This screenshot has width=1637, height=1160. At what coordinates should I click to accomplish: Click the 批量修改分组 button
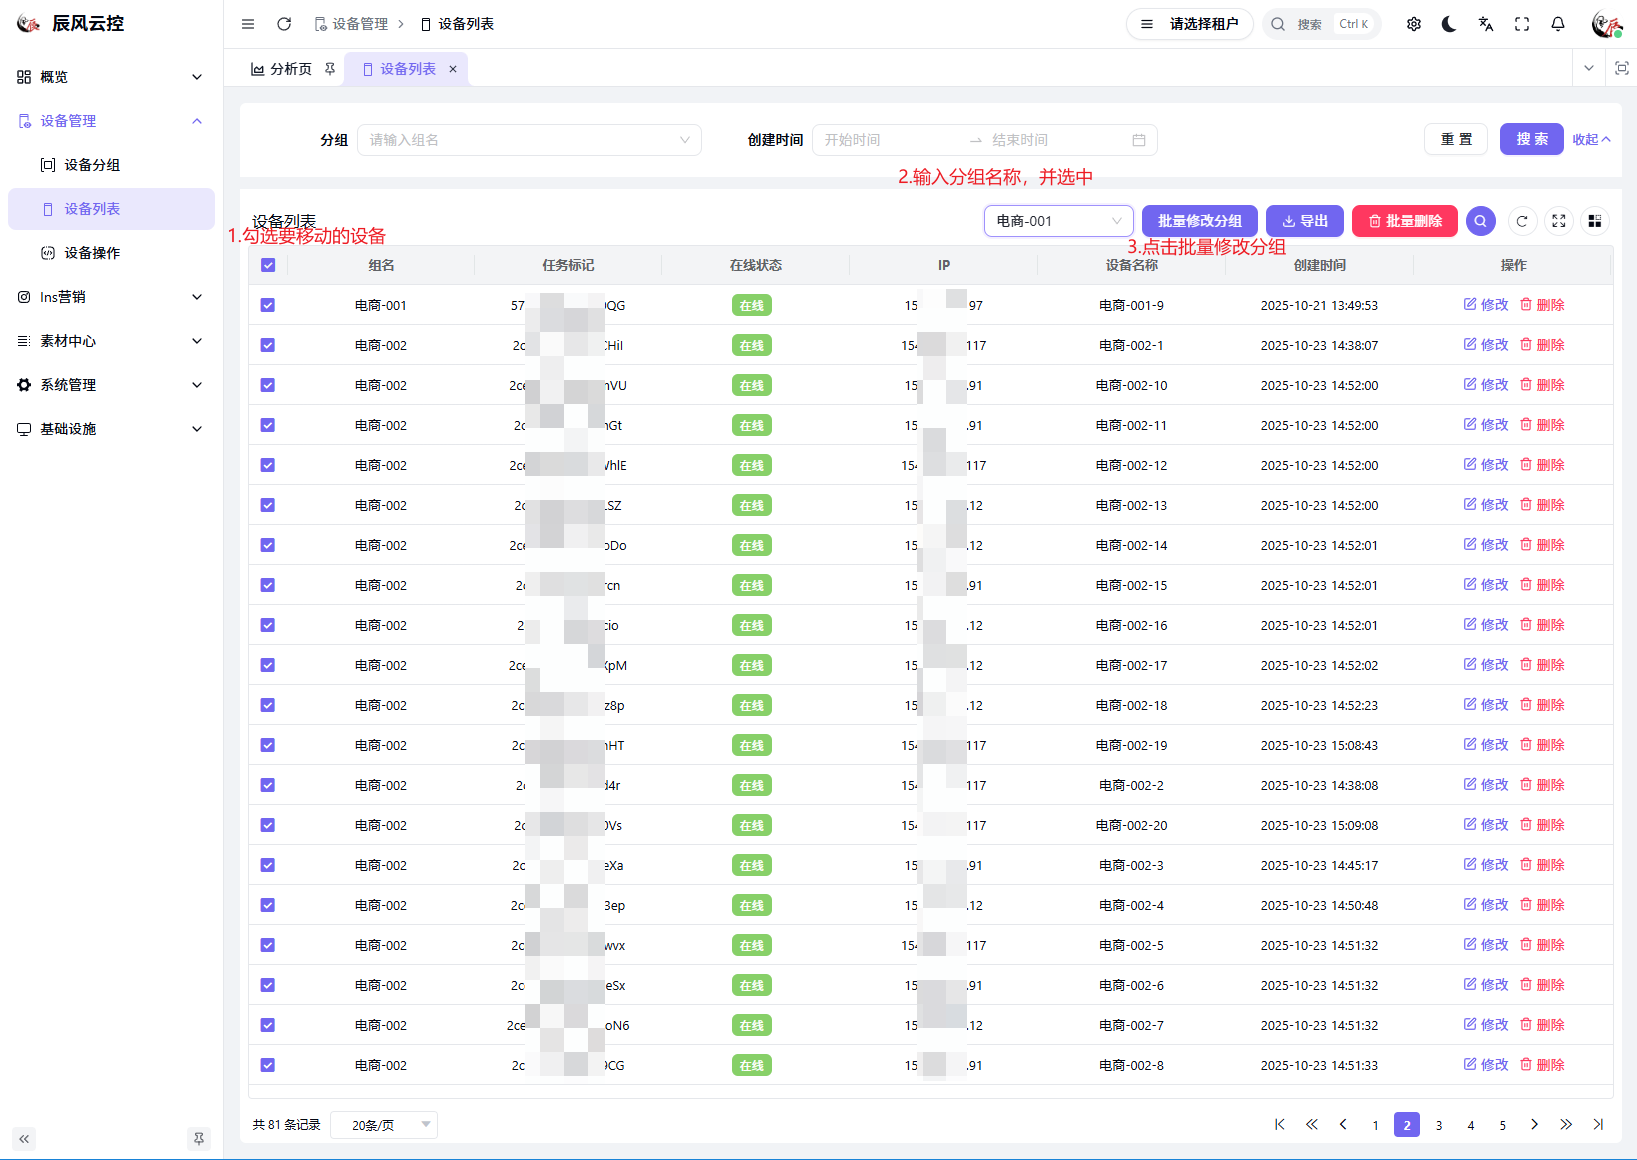[1199, 221]
